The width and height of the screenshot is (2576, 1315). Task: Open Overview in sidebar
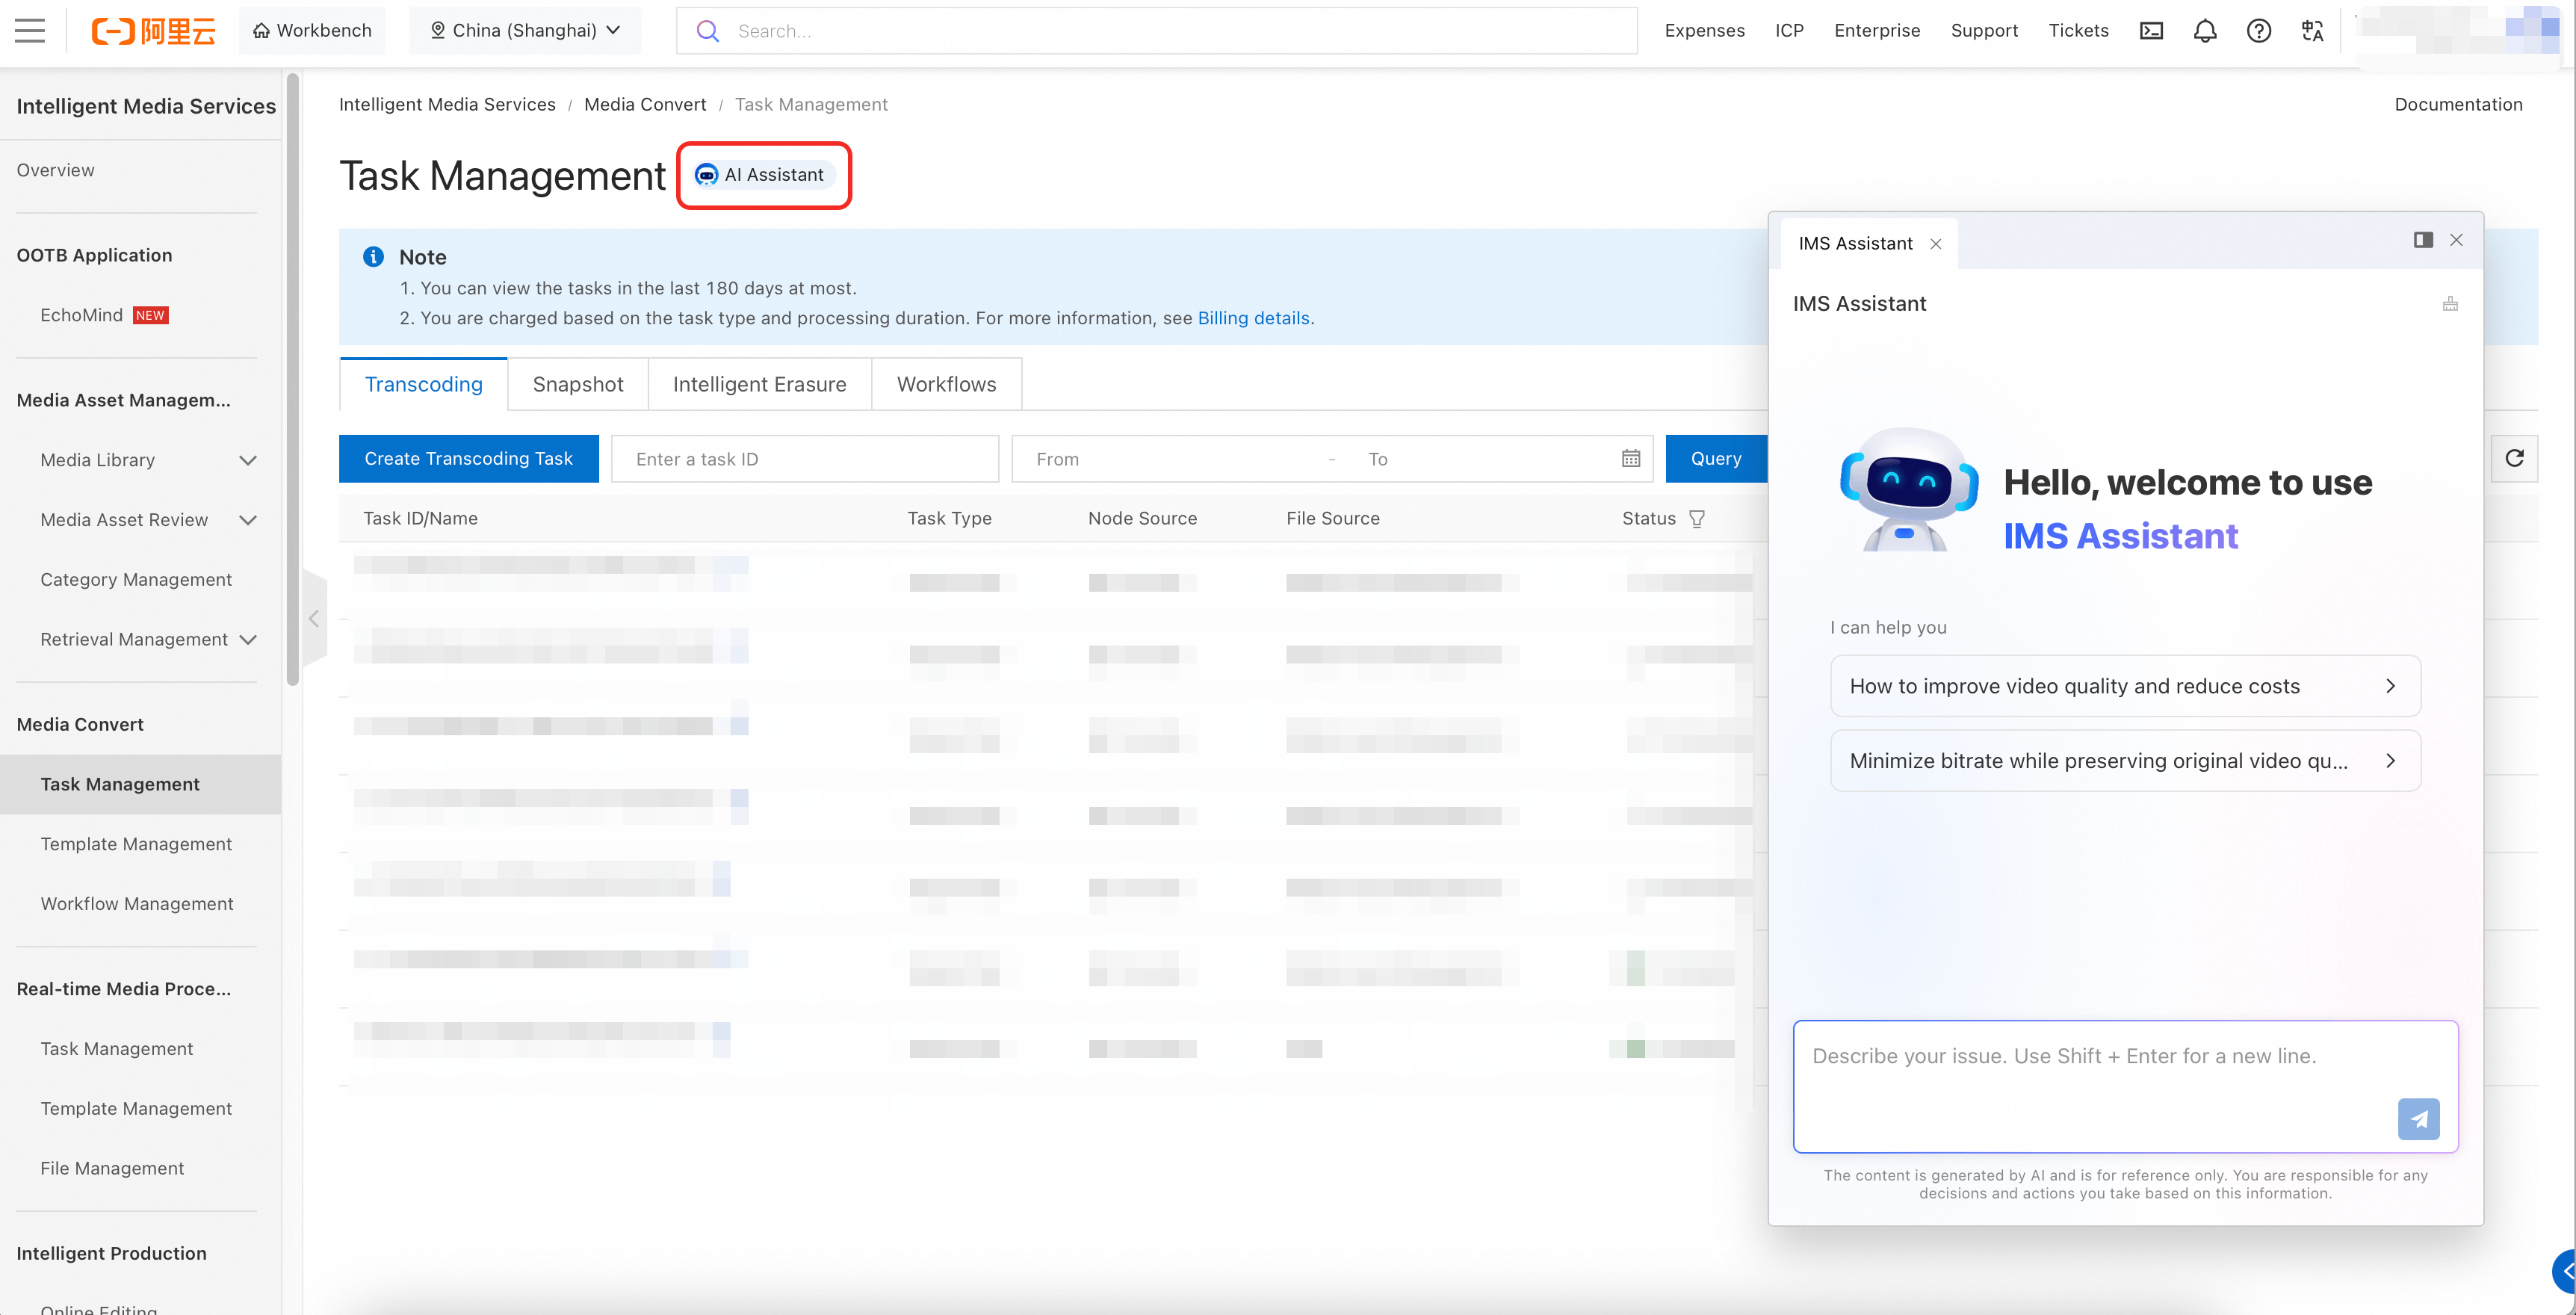click(x=55, y=170)
